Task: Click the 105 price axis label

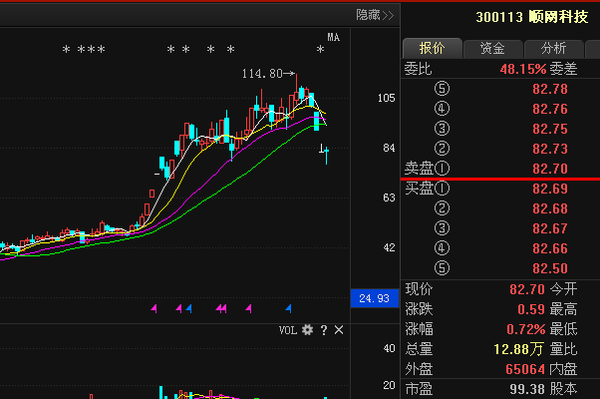Action: [x=386, y=98]
